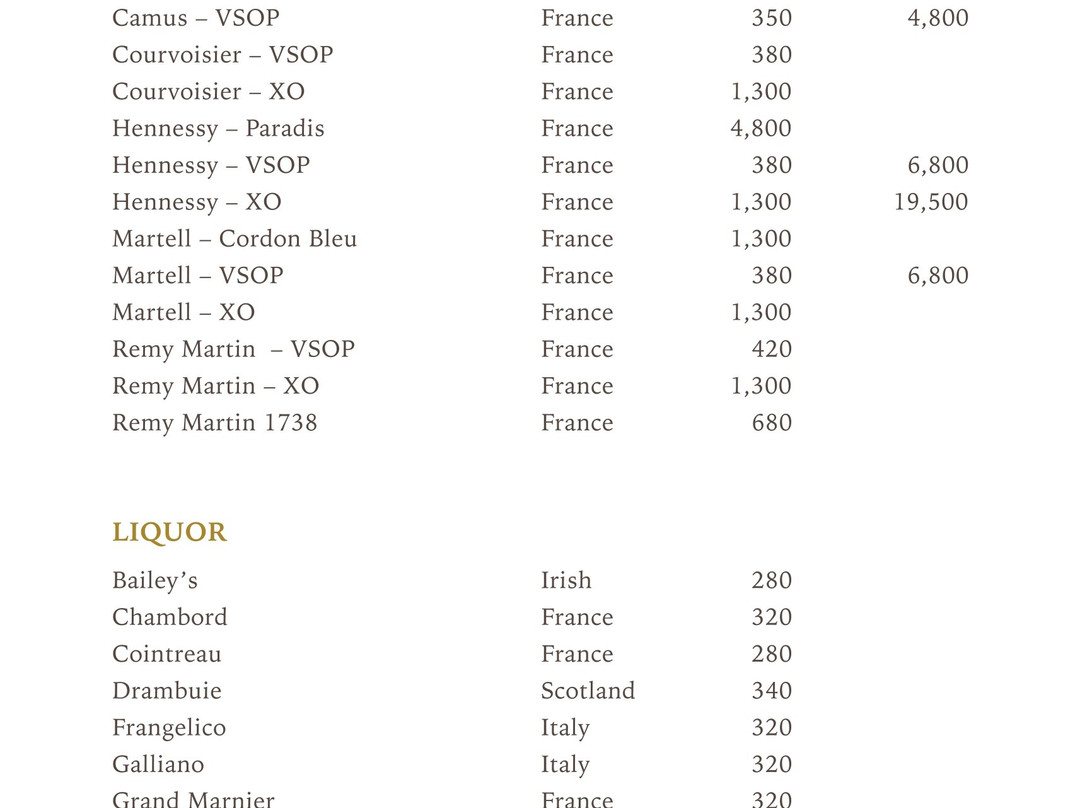
Task: Click the Drambuie liquor name
Action: pyautogui.click(x=167, y=691)
